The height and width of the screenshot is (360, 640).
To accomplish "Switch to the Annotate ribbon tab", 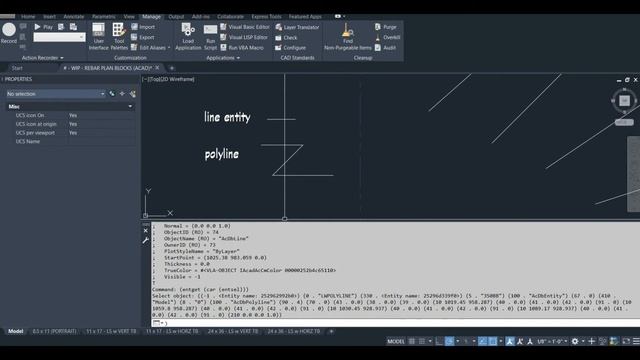I will click(74, 17).
